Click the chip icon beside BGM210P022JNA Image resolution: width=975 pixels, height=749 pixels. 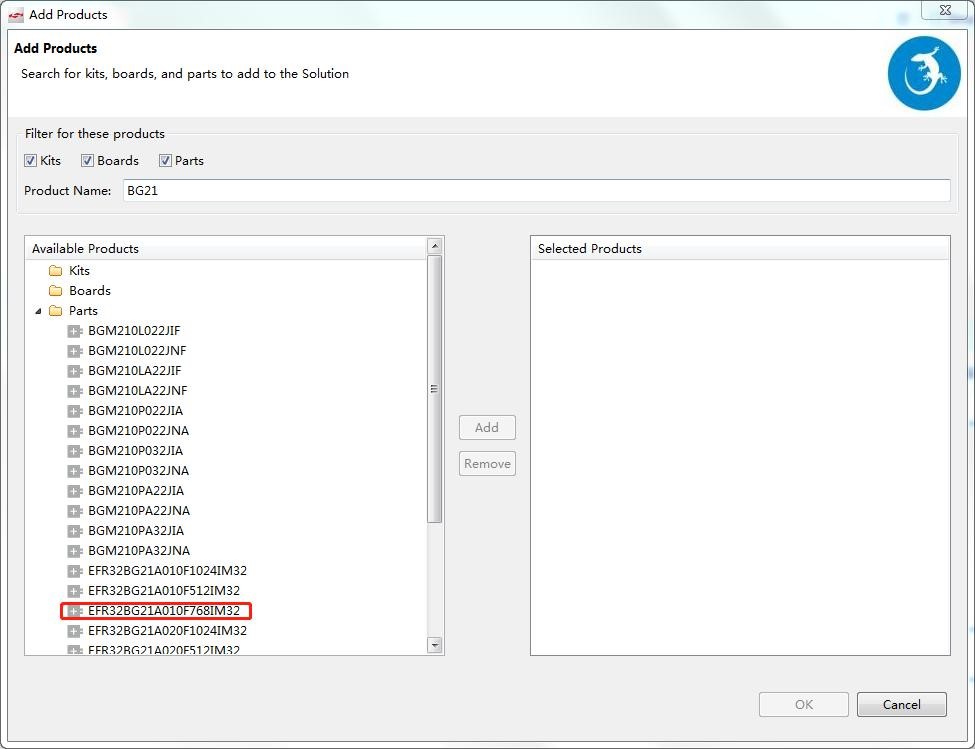click(x=75, y=431)
